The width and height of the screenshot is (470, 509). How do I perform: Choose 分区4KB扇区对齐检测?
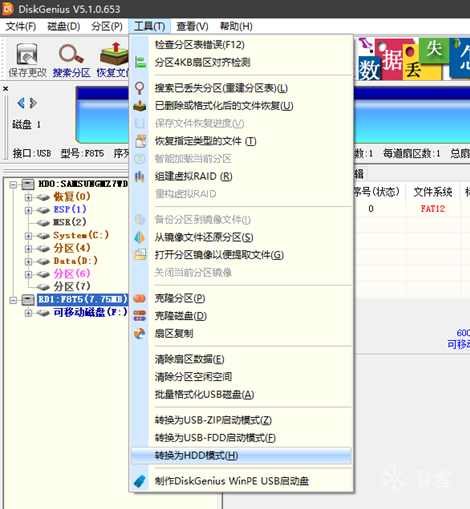(x=241, y=62)
